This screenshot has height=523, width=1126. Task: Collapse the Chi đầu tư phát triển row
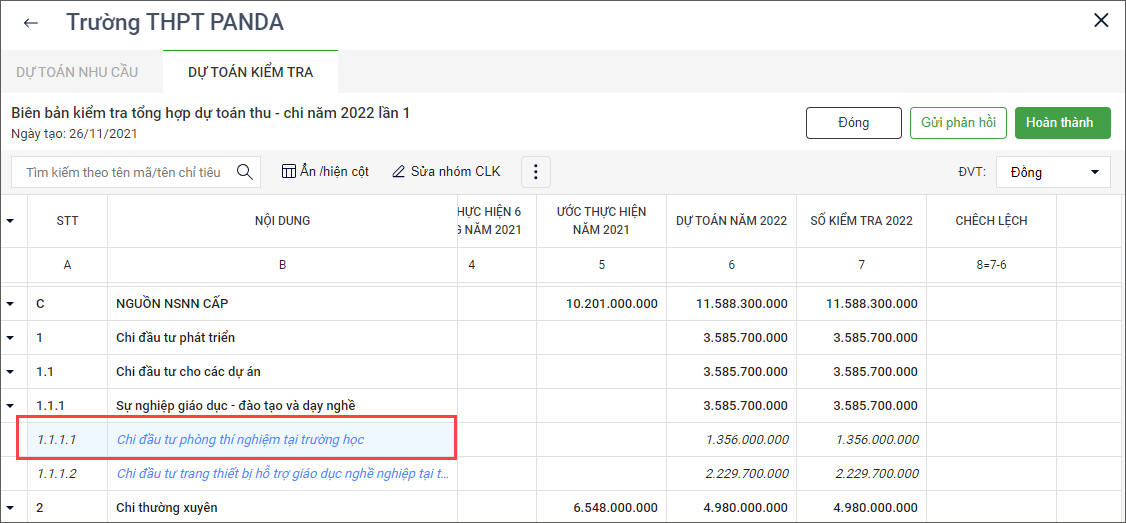(x=11, y=338)
